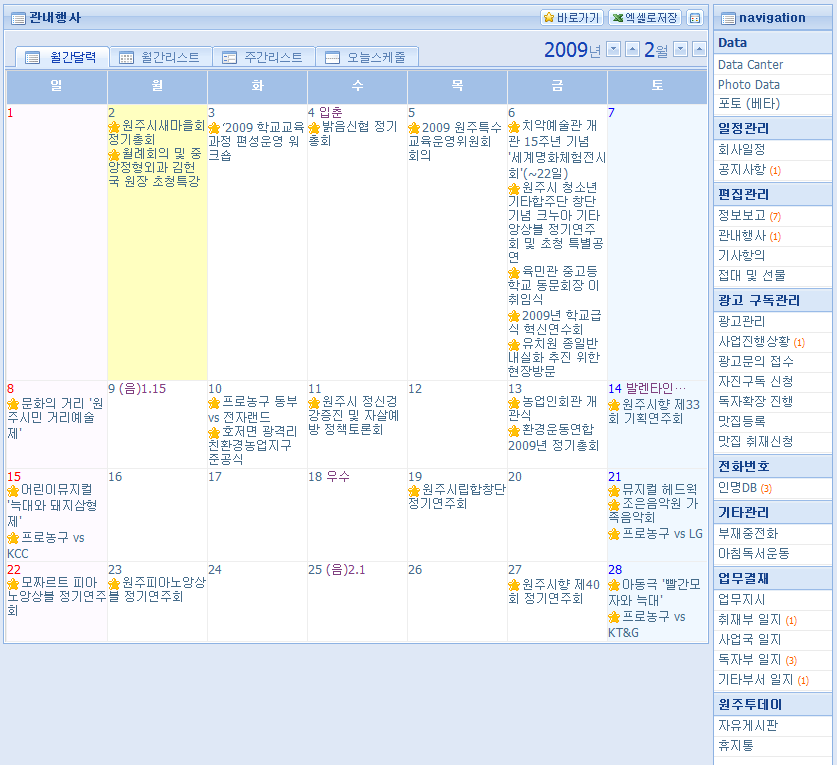This screenshot has height=765, width=837.
Task: Open 회사일정 under 일정관리
Action: point(741,150)
